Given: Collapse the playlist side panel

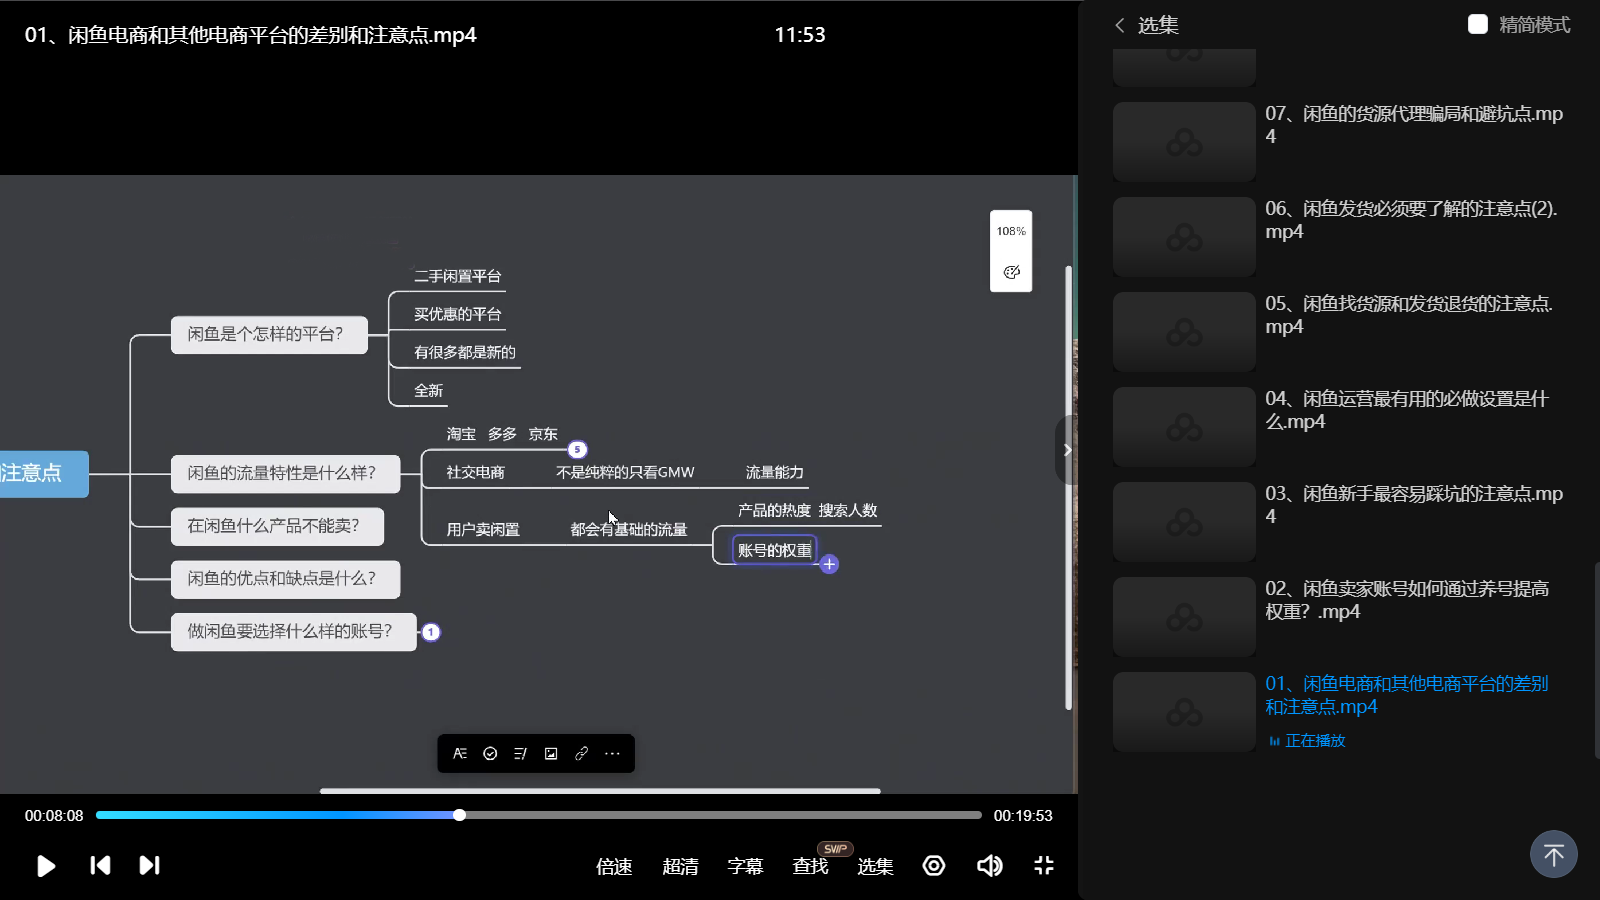Looking at the screenshot, I should click(x=1066, y=450).
